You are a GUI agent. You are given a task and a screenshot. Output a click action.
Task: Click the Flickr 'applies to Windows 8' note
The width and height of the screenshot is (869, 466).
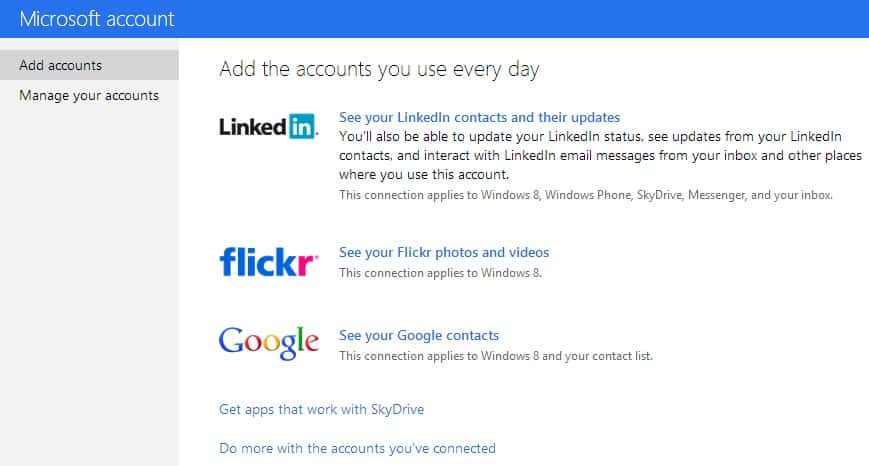tap(440, 273)
